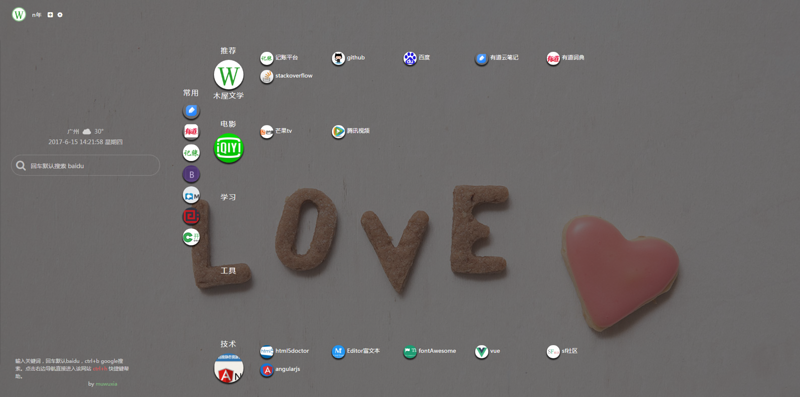Open purple Bootstrap B icon in sidebar

(x=191, y=175)
